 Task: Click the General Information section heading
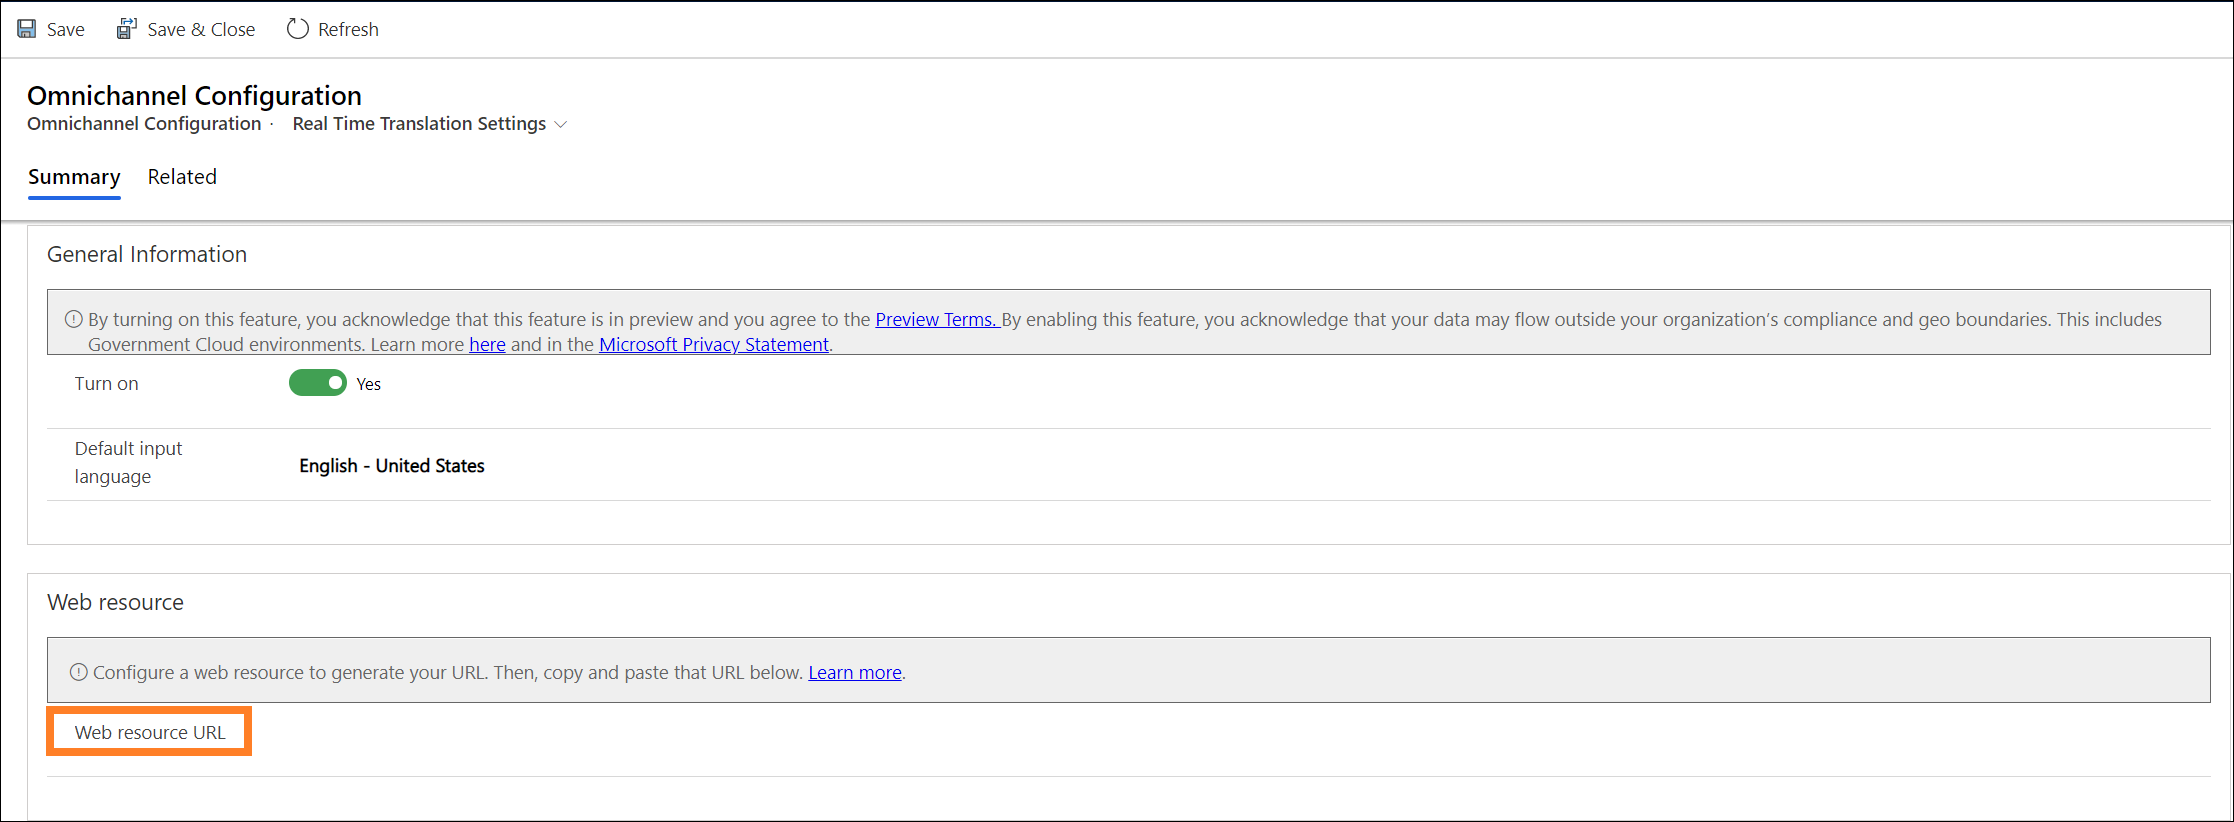coord(147,254)
